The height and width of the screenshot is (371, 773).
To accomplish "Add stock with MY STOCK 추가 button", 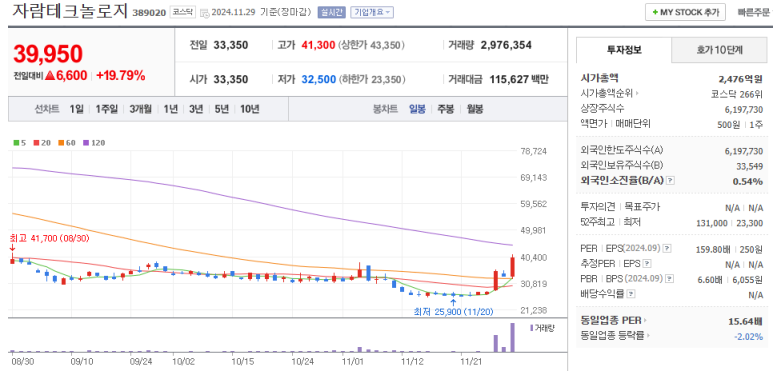I will 685,12.
